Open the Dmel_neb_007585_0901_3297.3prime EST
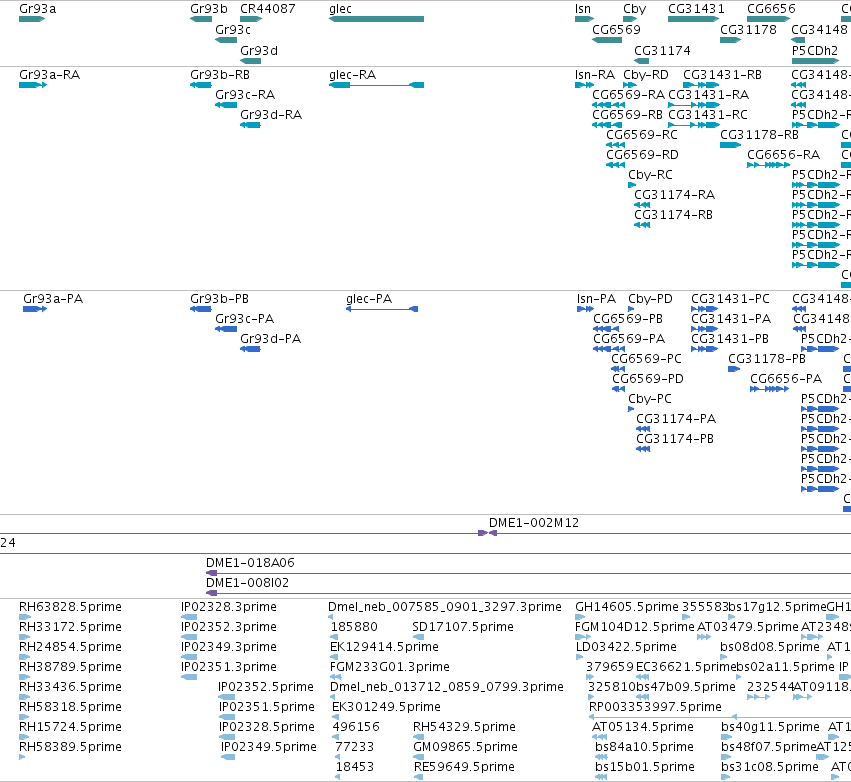Image resolution: width=851 pixels, height=782 pixels. pos(331,617)
